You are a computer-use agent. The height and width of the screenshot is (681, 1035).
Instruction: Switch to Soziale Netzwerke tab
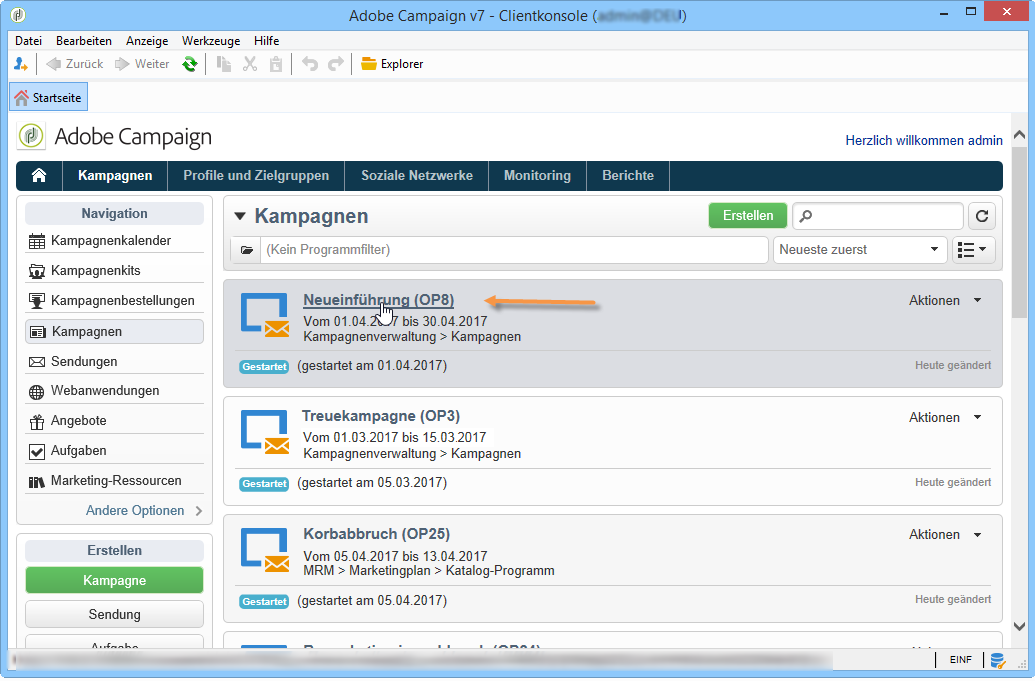[x=417, y=176]
